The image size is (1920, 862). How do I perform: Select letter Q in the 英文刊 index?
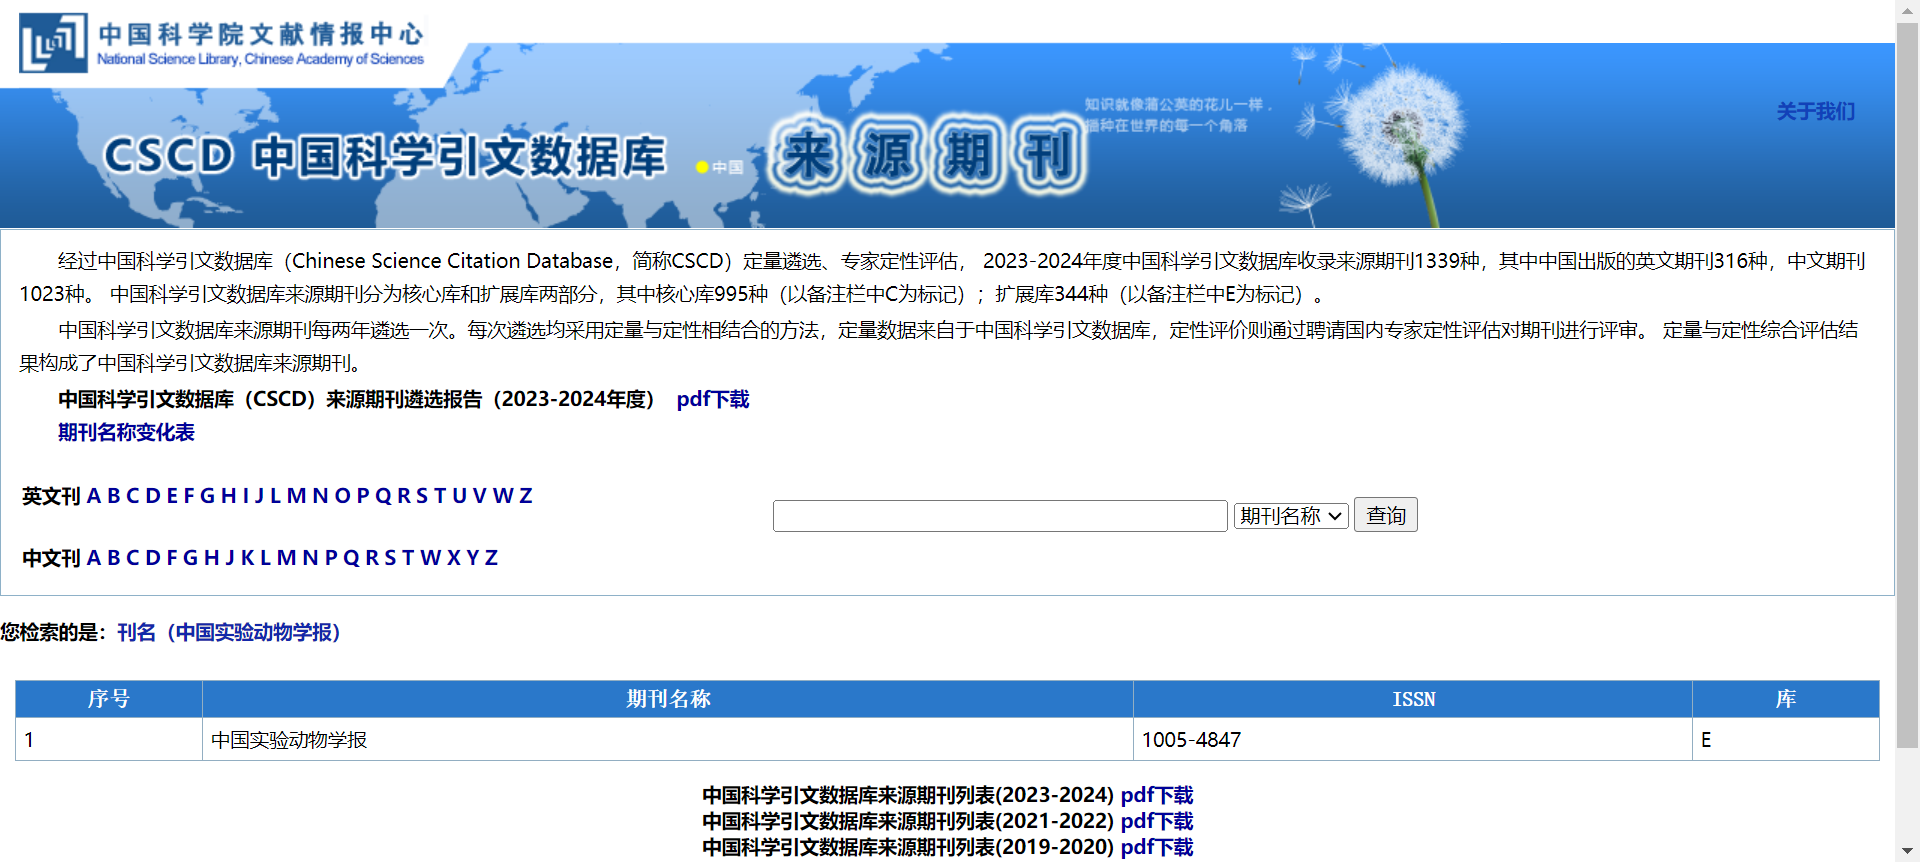(x=383, y=496)
